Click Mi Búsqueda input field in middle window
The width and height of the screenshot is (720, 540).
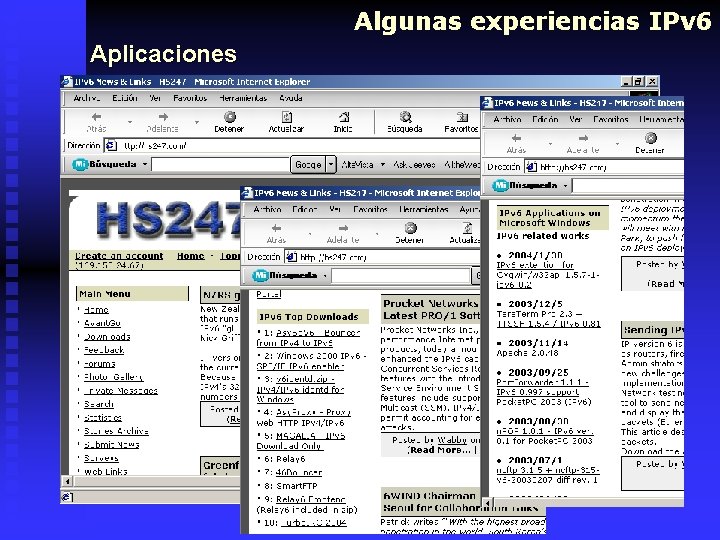coord(400,276)
